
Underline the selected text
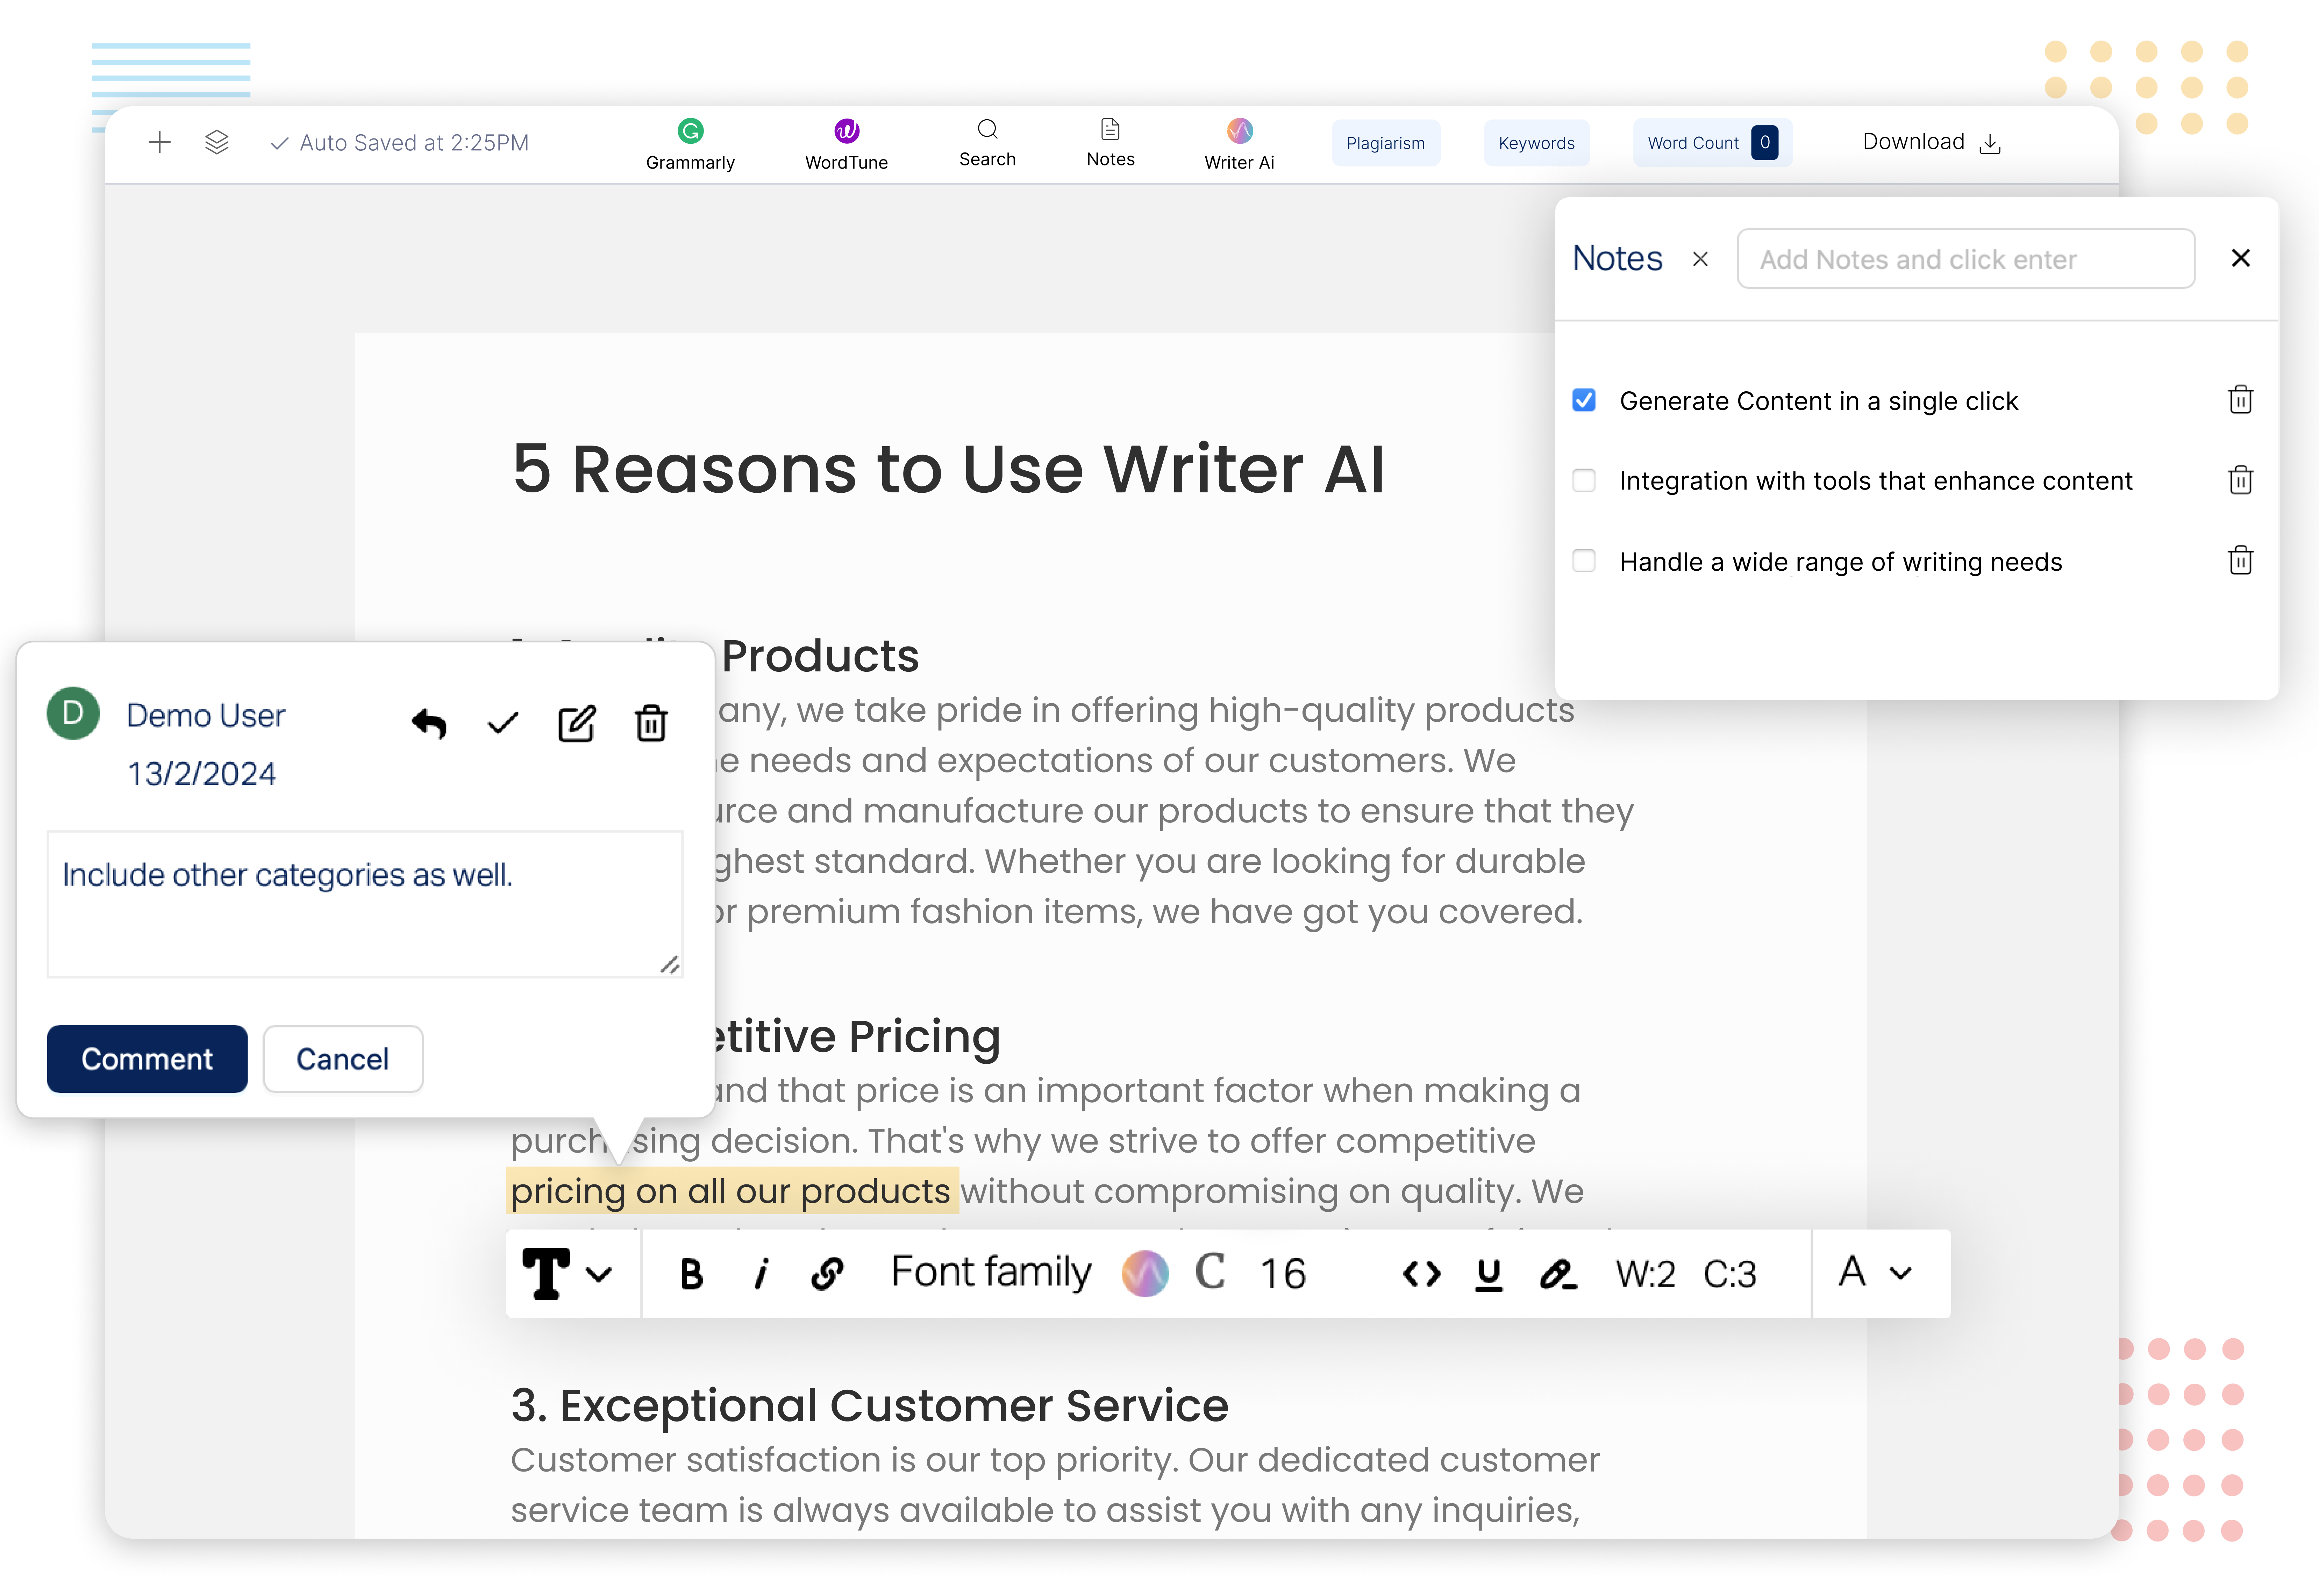1489,1275
